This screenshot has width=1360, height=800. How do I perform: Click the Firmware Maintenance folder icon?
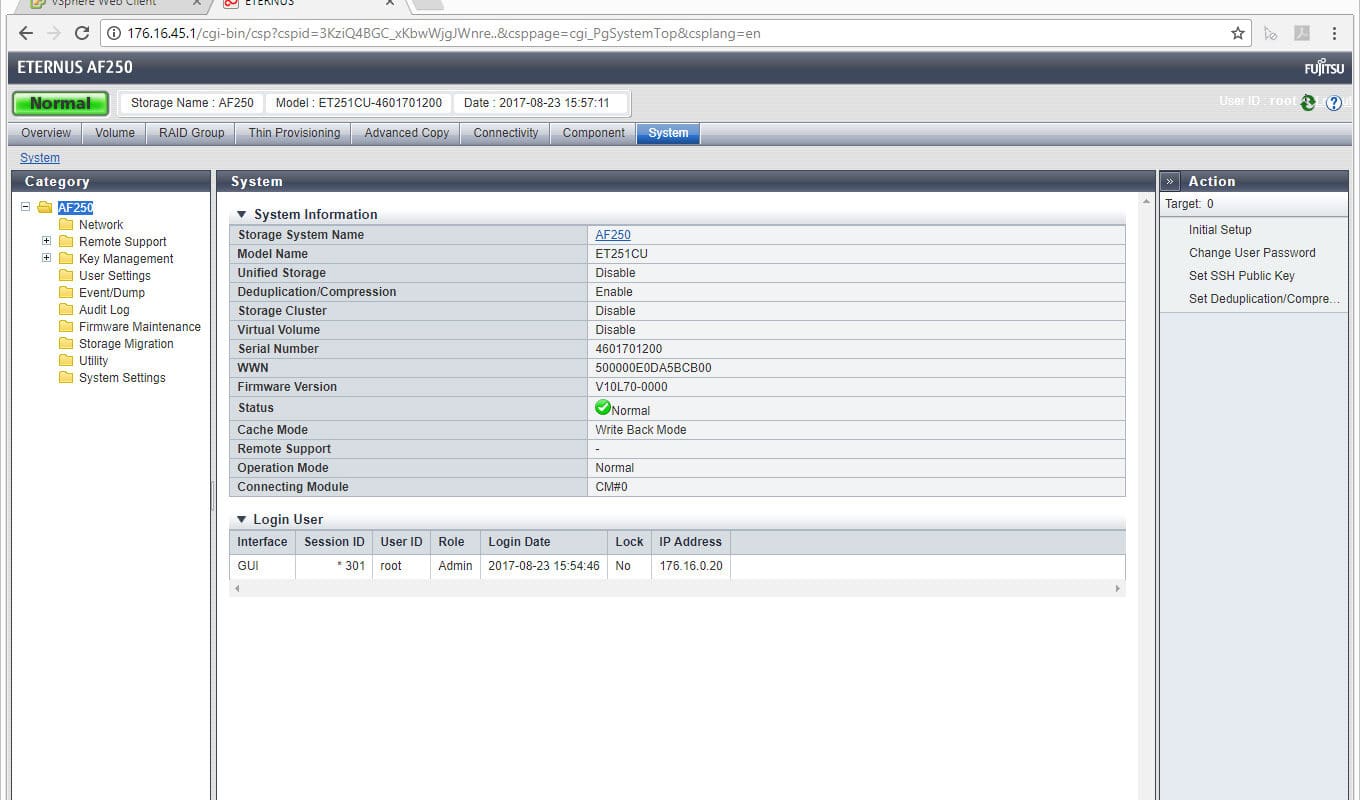[x=66, y=327]
